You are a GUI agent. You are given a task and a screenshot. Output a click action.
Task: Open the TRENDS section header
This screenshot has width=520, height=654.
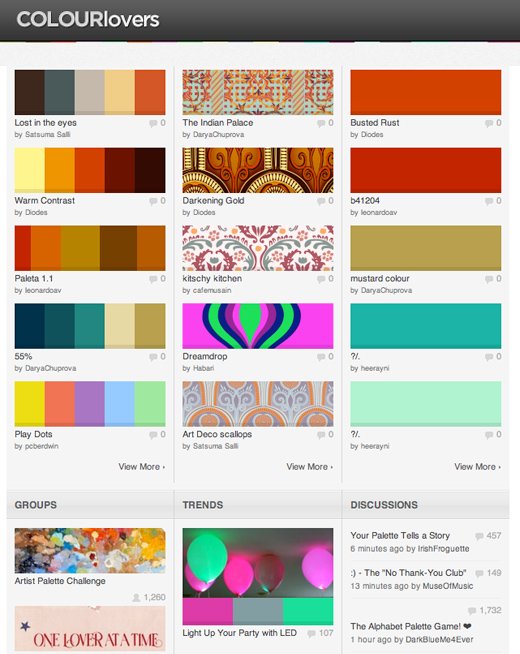(203, 505)
